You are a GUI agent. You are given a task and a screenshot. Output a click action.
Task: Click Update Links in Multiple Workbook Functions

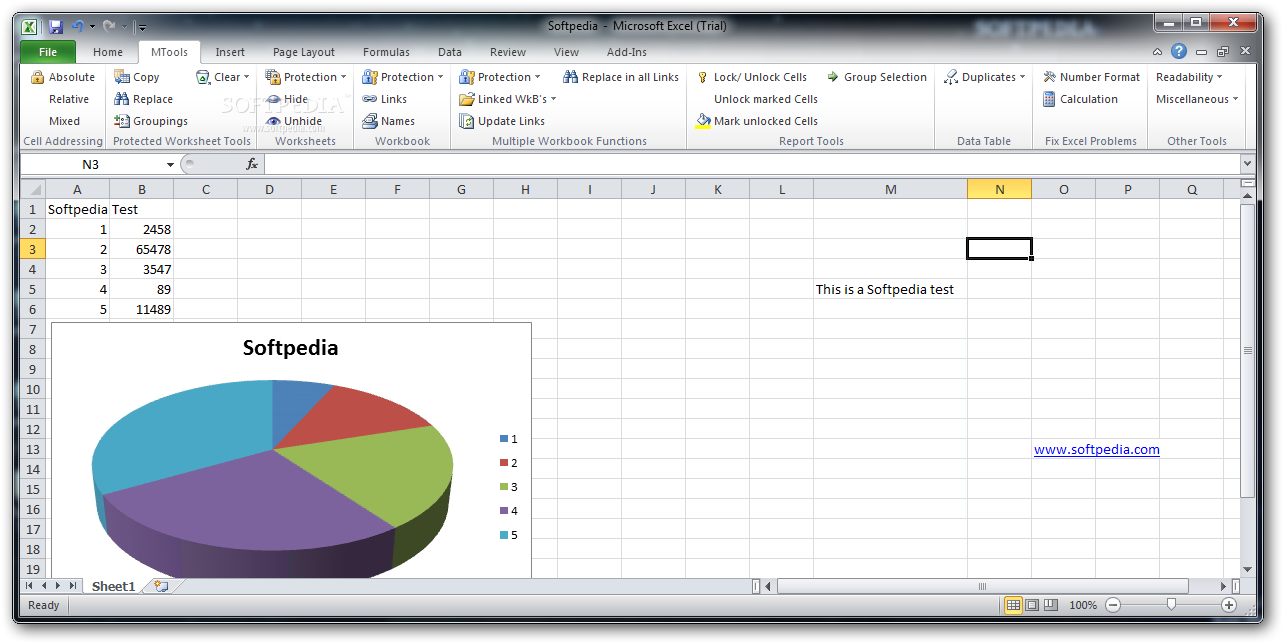coord(502,121)
